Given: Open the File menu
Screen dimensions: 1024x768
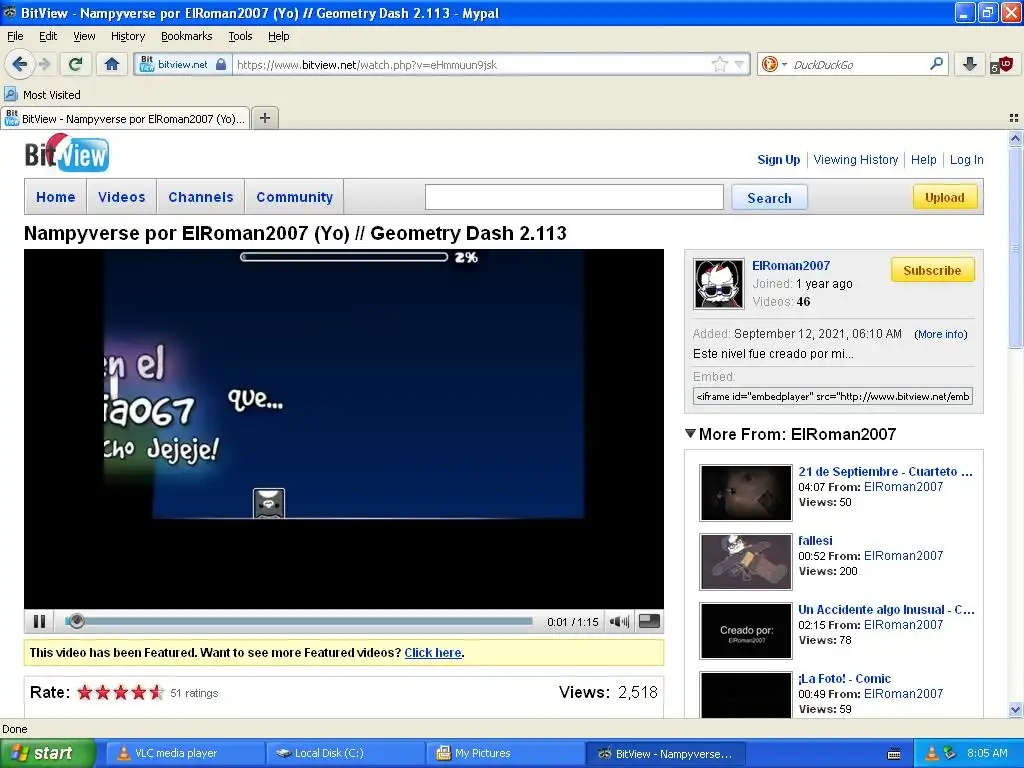Looking at the screenshot, I should click(x=15, y=36).
